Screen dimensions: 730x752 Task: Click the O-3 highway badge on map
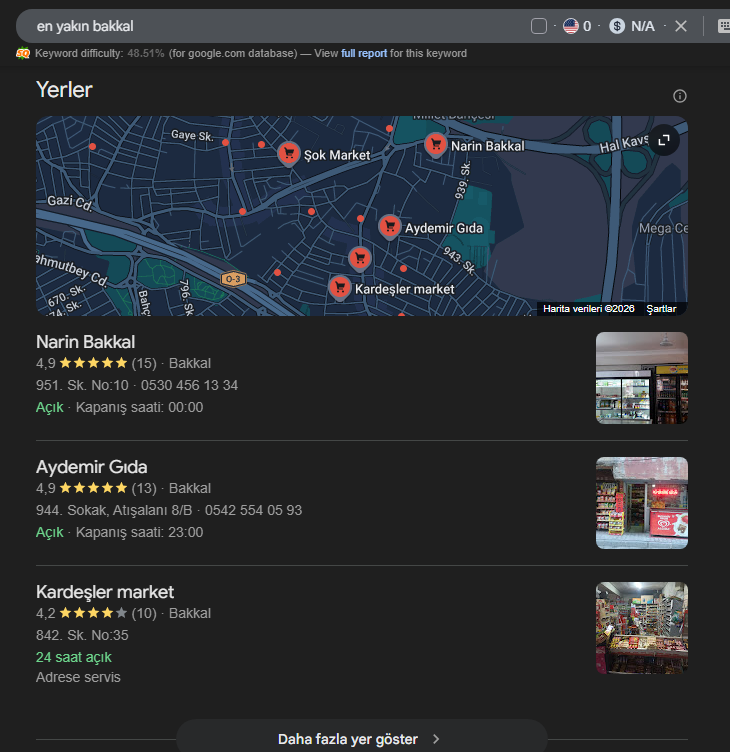[x=233, y=279]
